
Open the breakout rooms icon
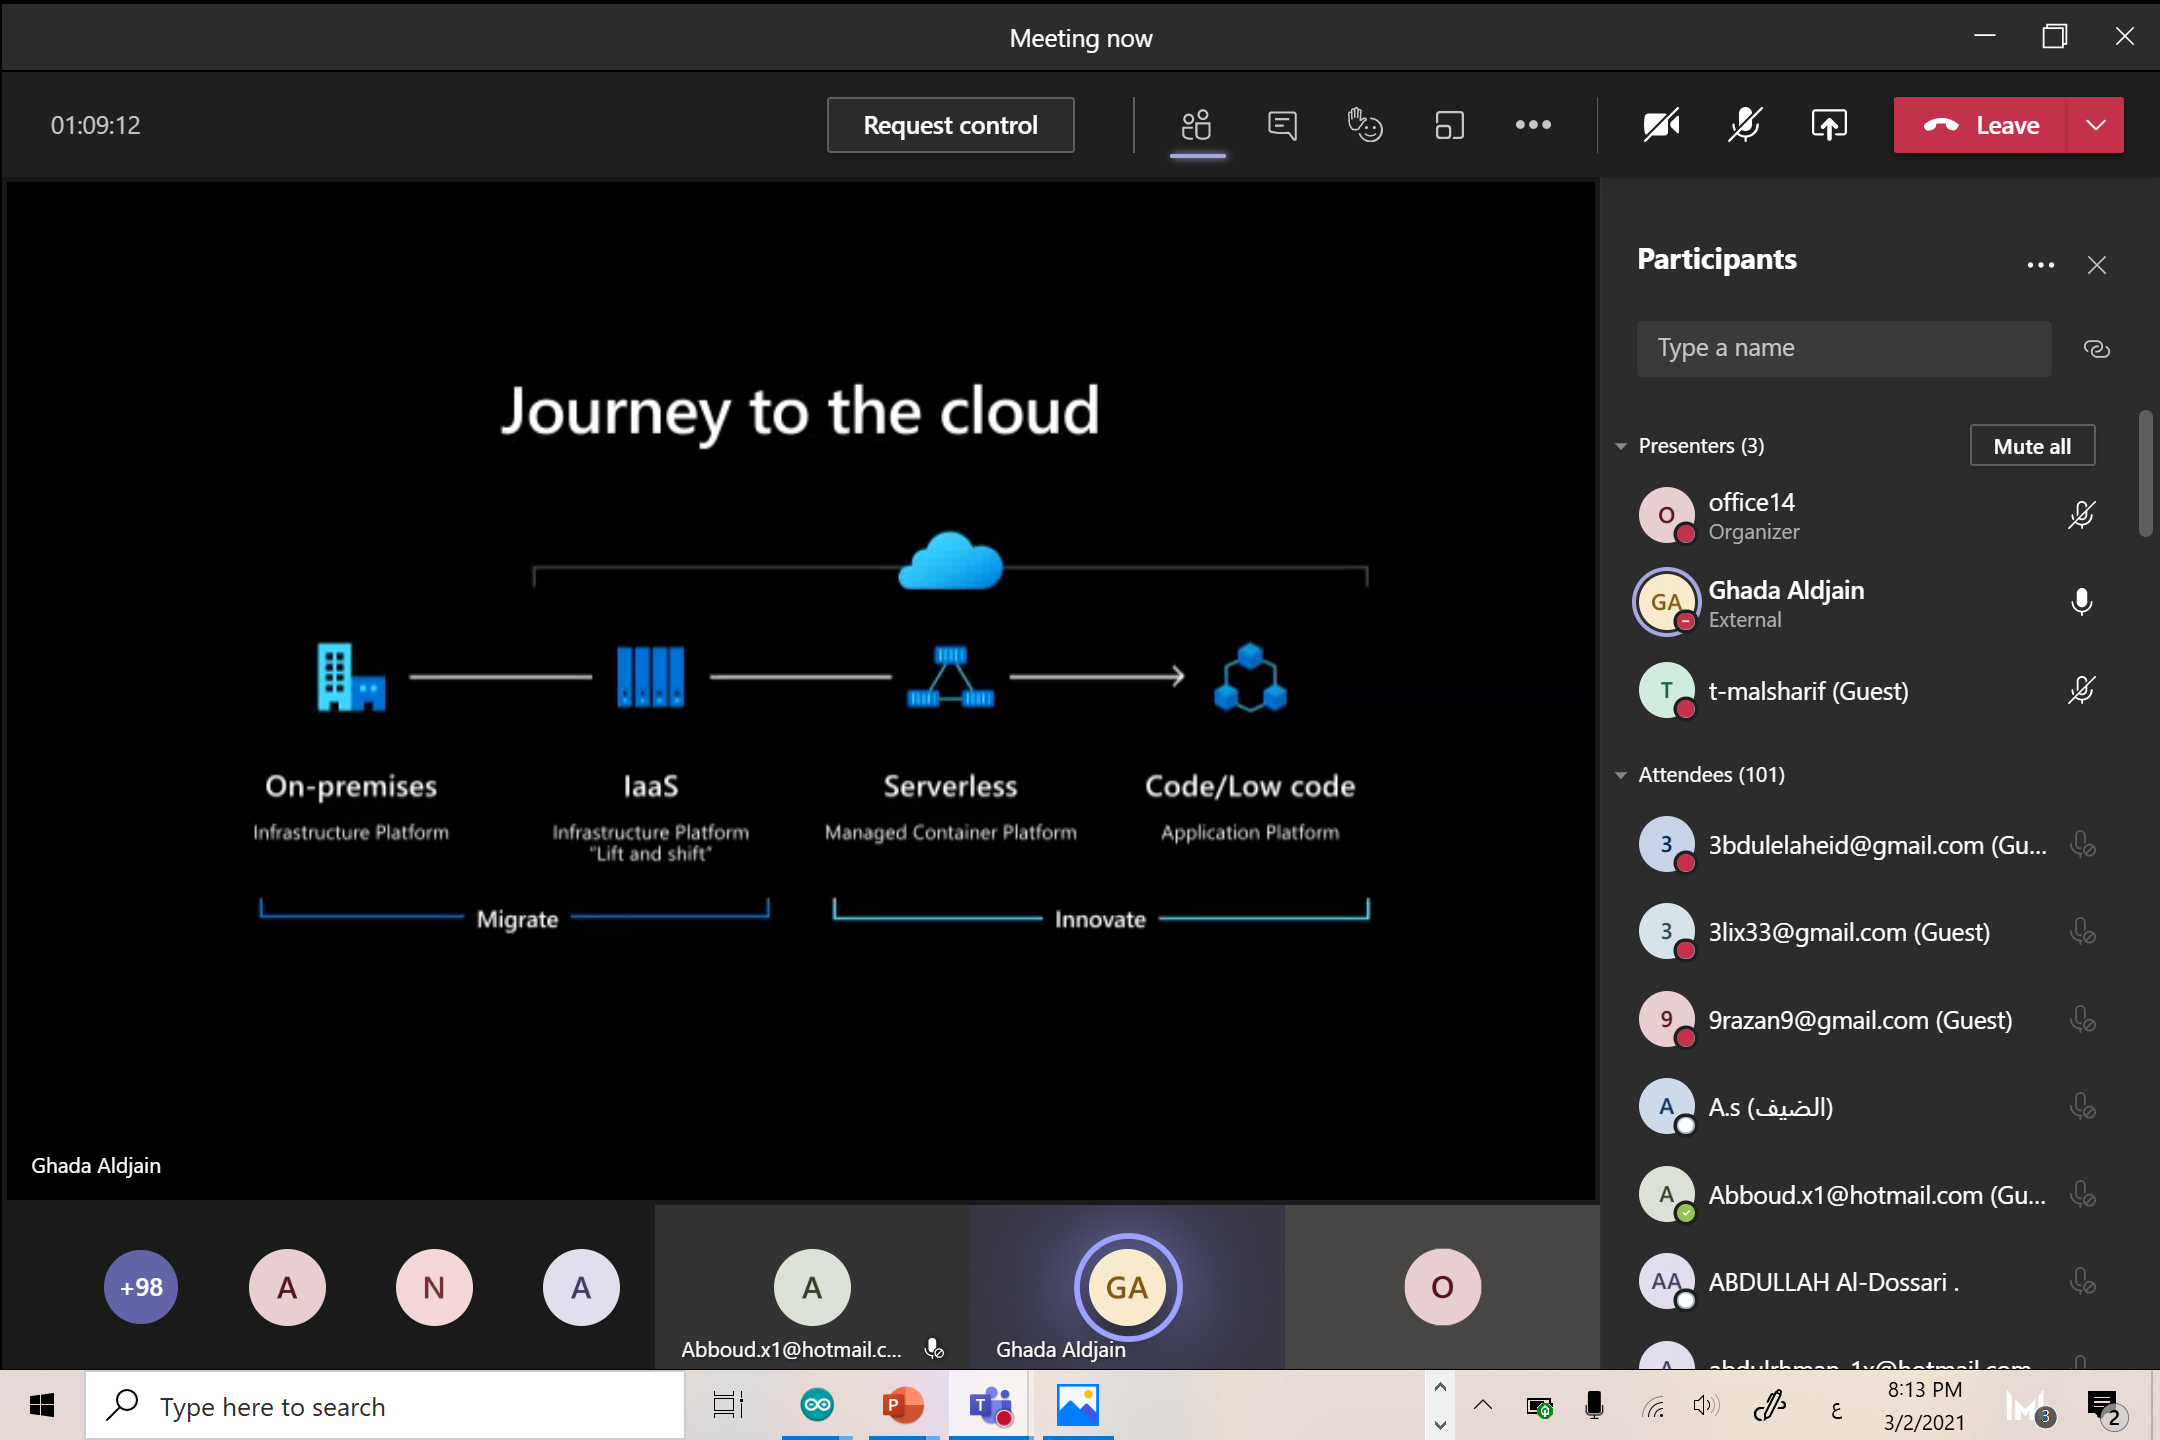pyautogui.click(x=1449, y=125)
